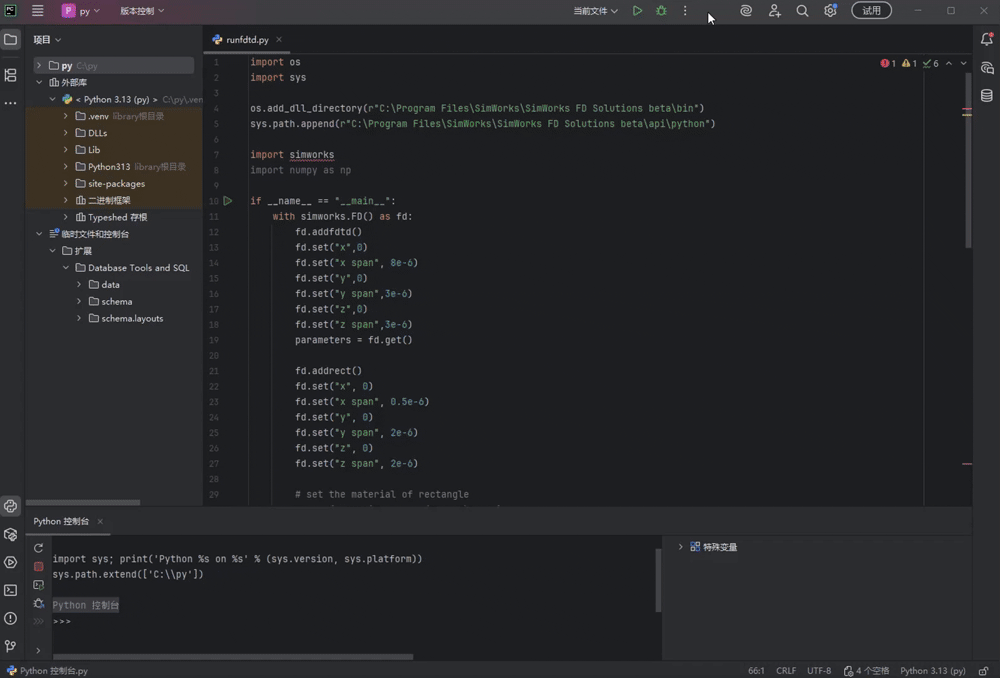Open the Git tool window

coord(11,646)
